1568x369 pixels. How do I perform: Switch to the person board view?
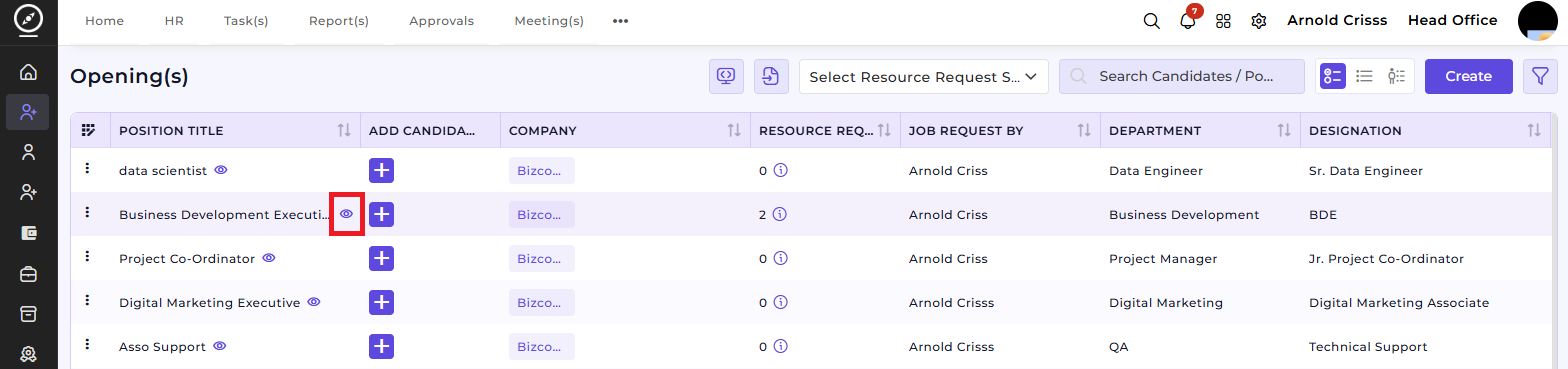coord(1396,76)
